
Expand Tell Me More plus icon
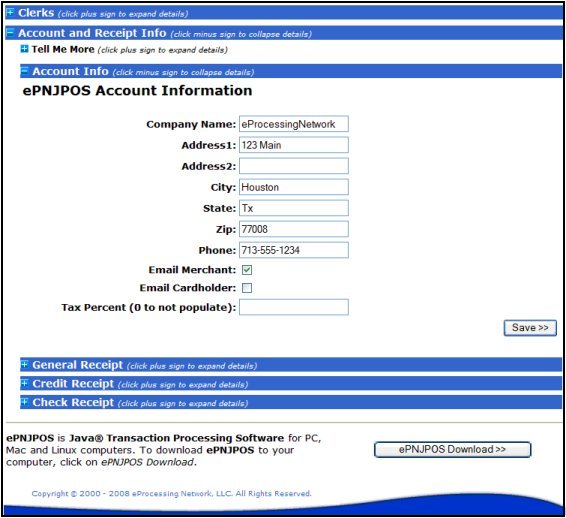[24, 49]
